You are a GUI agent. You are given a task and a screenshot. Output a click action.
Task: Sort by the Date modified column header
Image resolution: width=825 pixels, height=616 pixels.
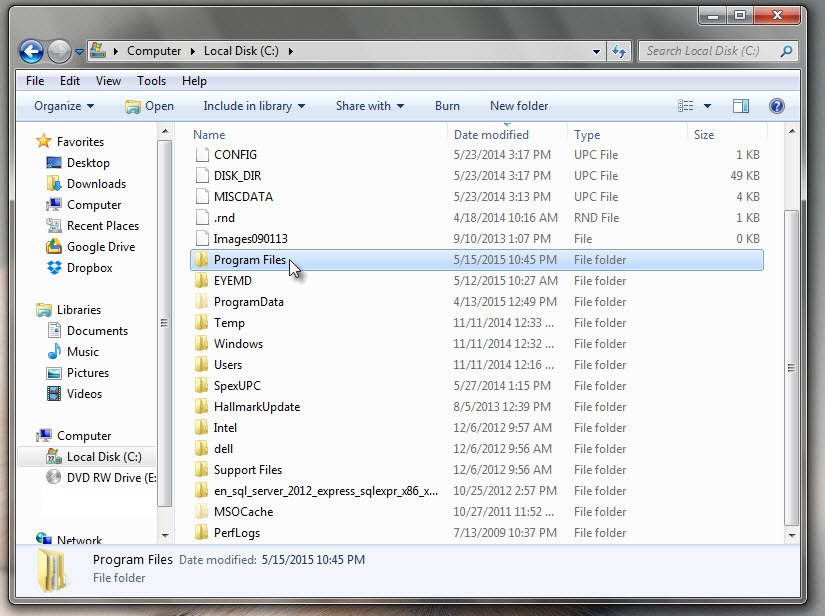tap(491, 135)
